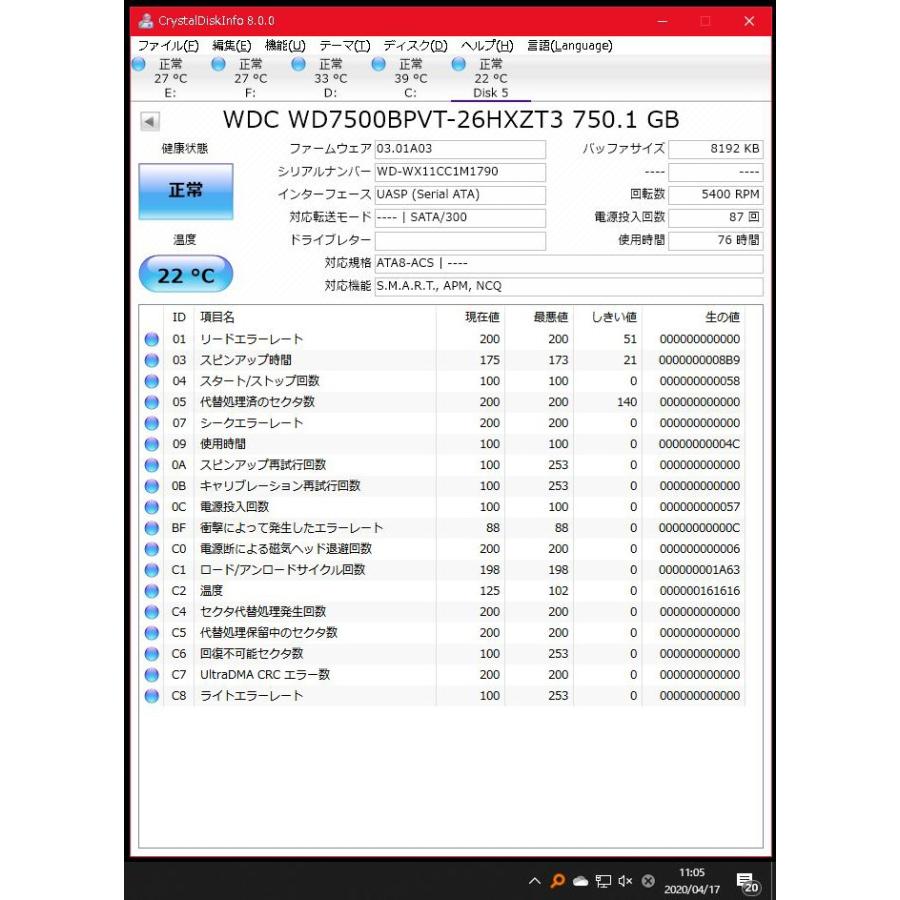Click the status orb for 温度 attribute C2
Screen dimensions: 900x900
[152, 591]
